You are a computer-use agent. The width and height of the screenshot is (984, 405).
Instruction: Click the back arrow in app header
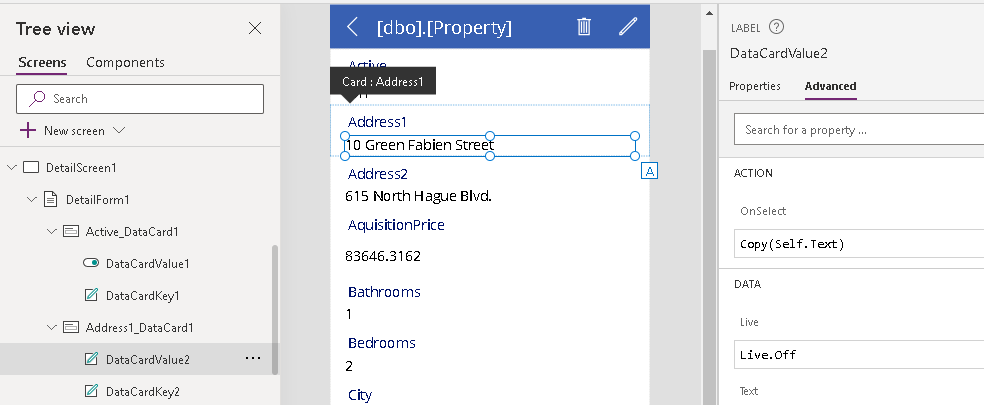click(x=353, y=27)
